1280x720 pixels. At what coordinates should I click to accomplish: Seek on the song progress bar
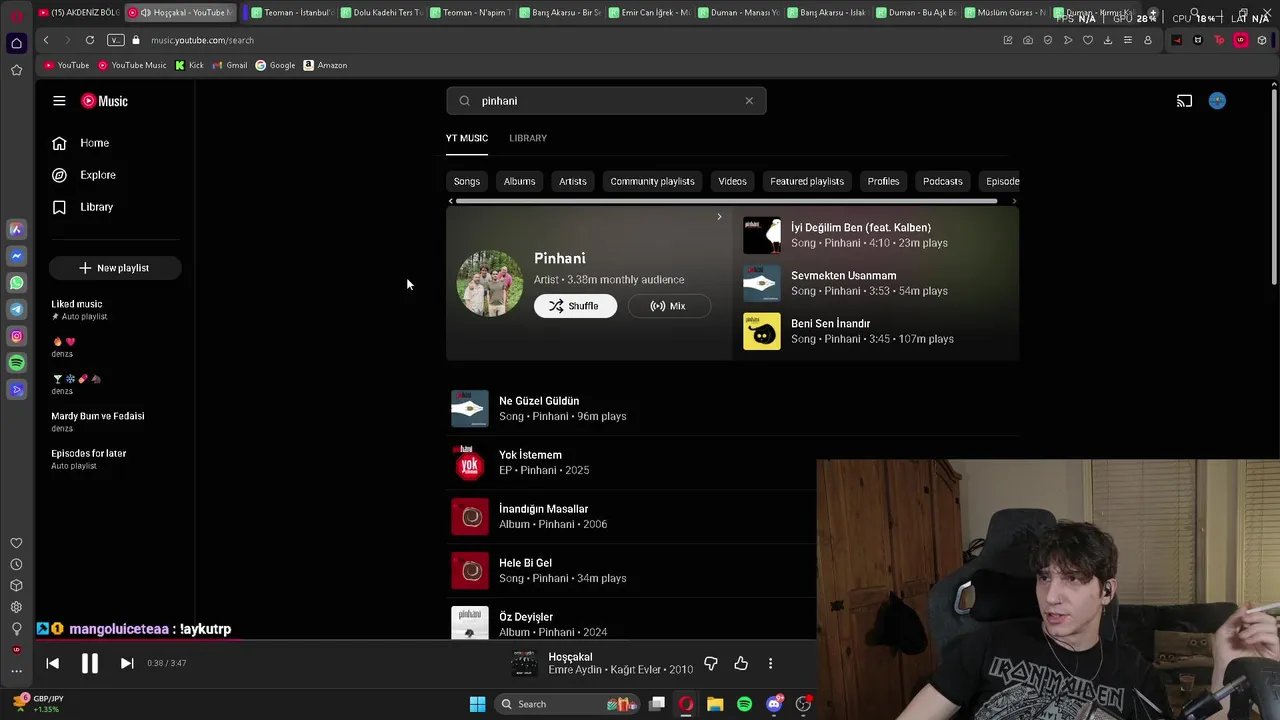tap(426, 640)
